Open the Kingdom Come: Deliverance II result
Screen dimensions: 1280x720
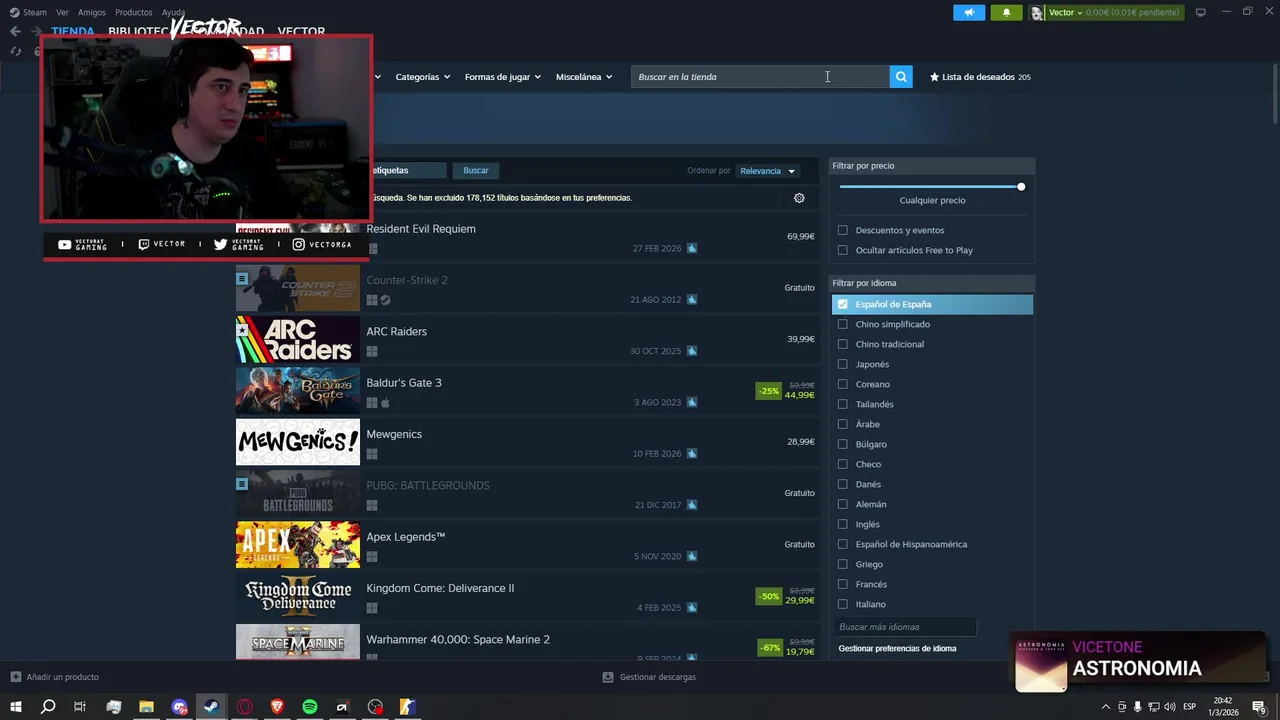528,595
